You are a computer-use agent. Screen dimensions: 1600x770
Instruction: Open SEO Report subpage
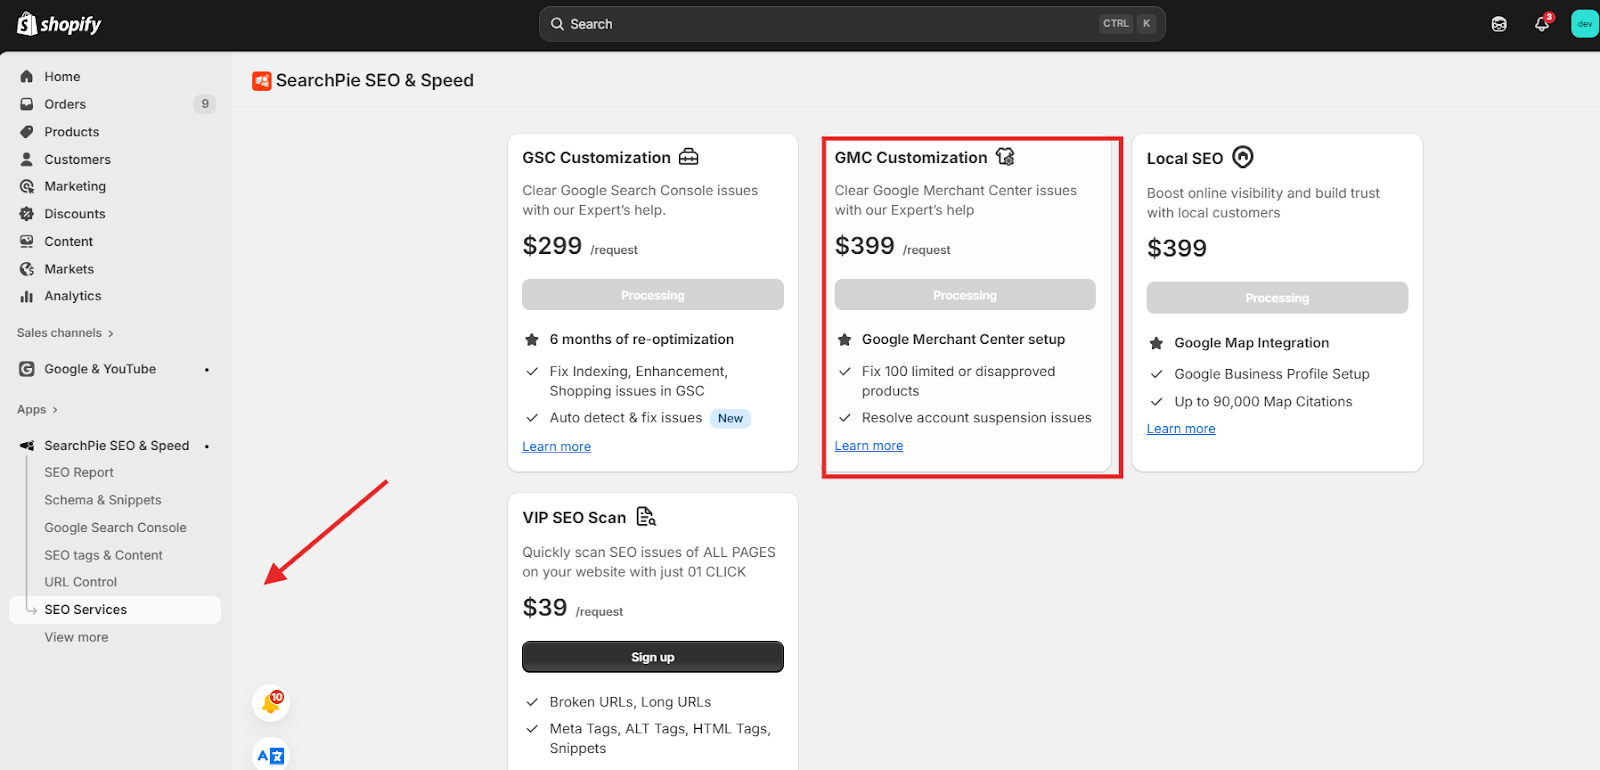pos(79,473)
